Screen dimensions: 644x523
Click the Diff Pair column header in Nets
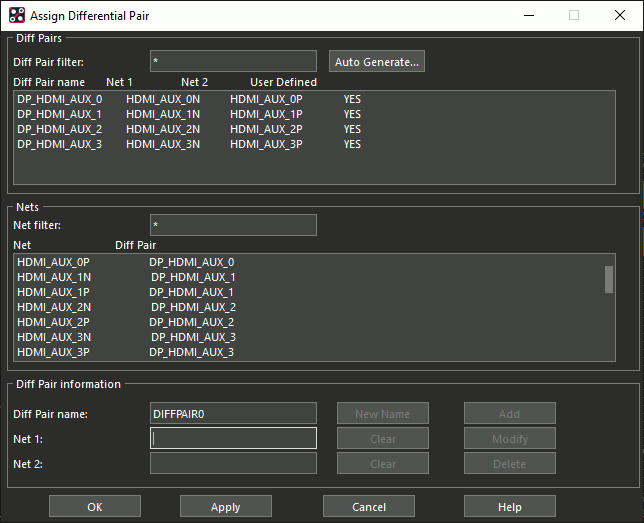[136, 245]
